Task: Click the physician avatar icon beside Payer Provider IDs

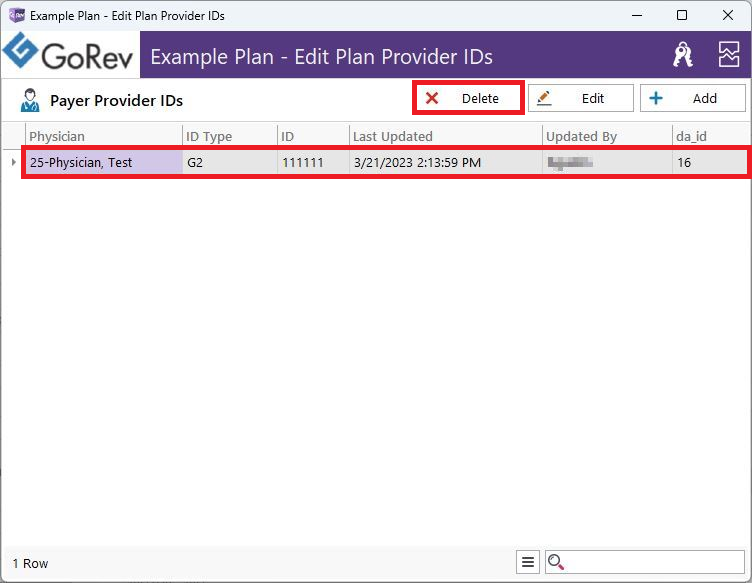Action: point(30,100)
